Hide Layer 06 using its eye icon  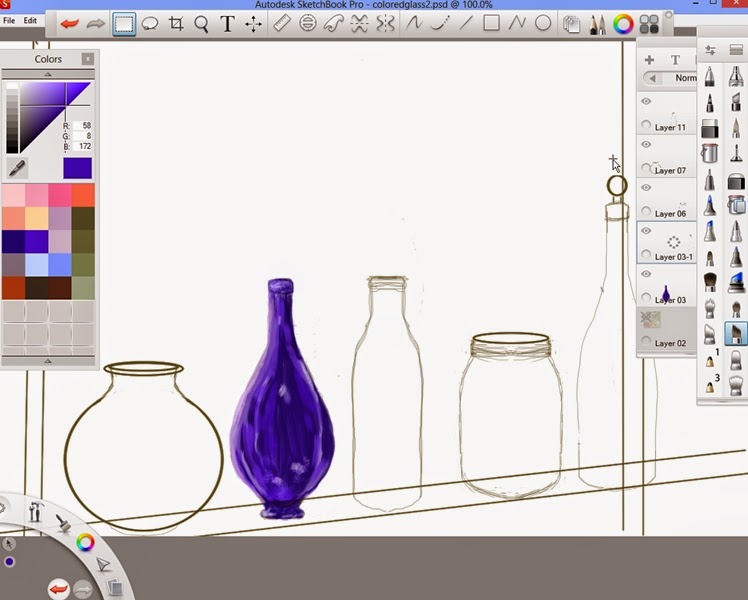[x=646, y=187]
